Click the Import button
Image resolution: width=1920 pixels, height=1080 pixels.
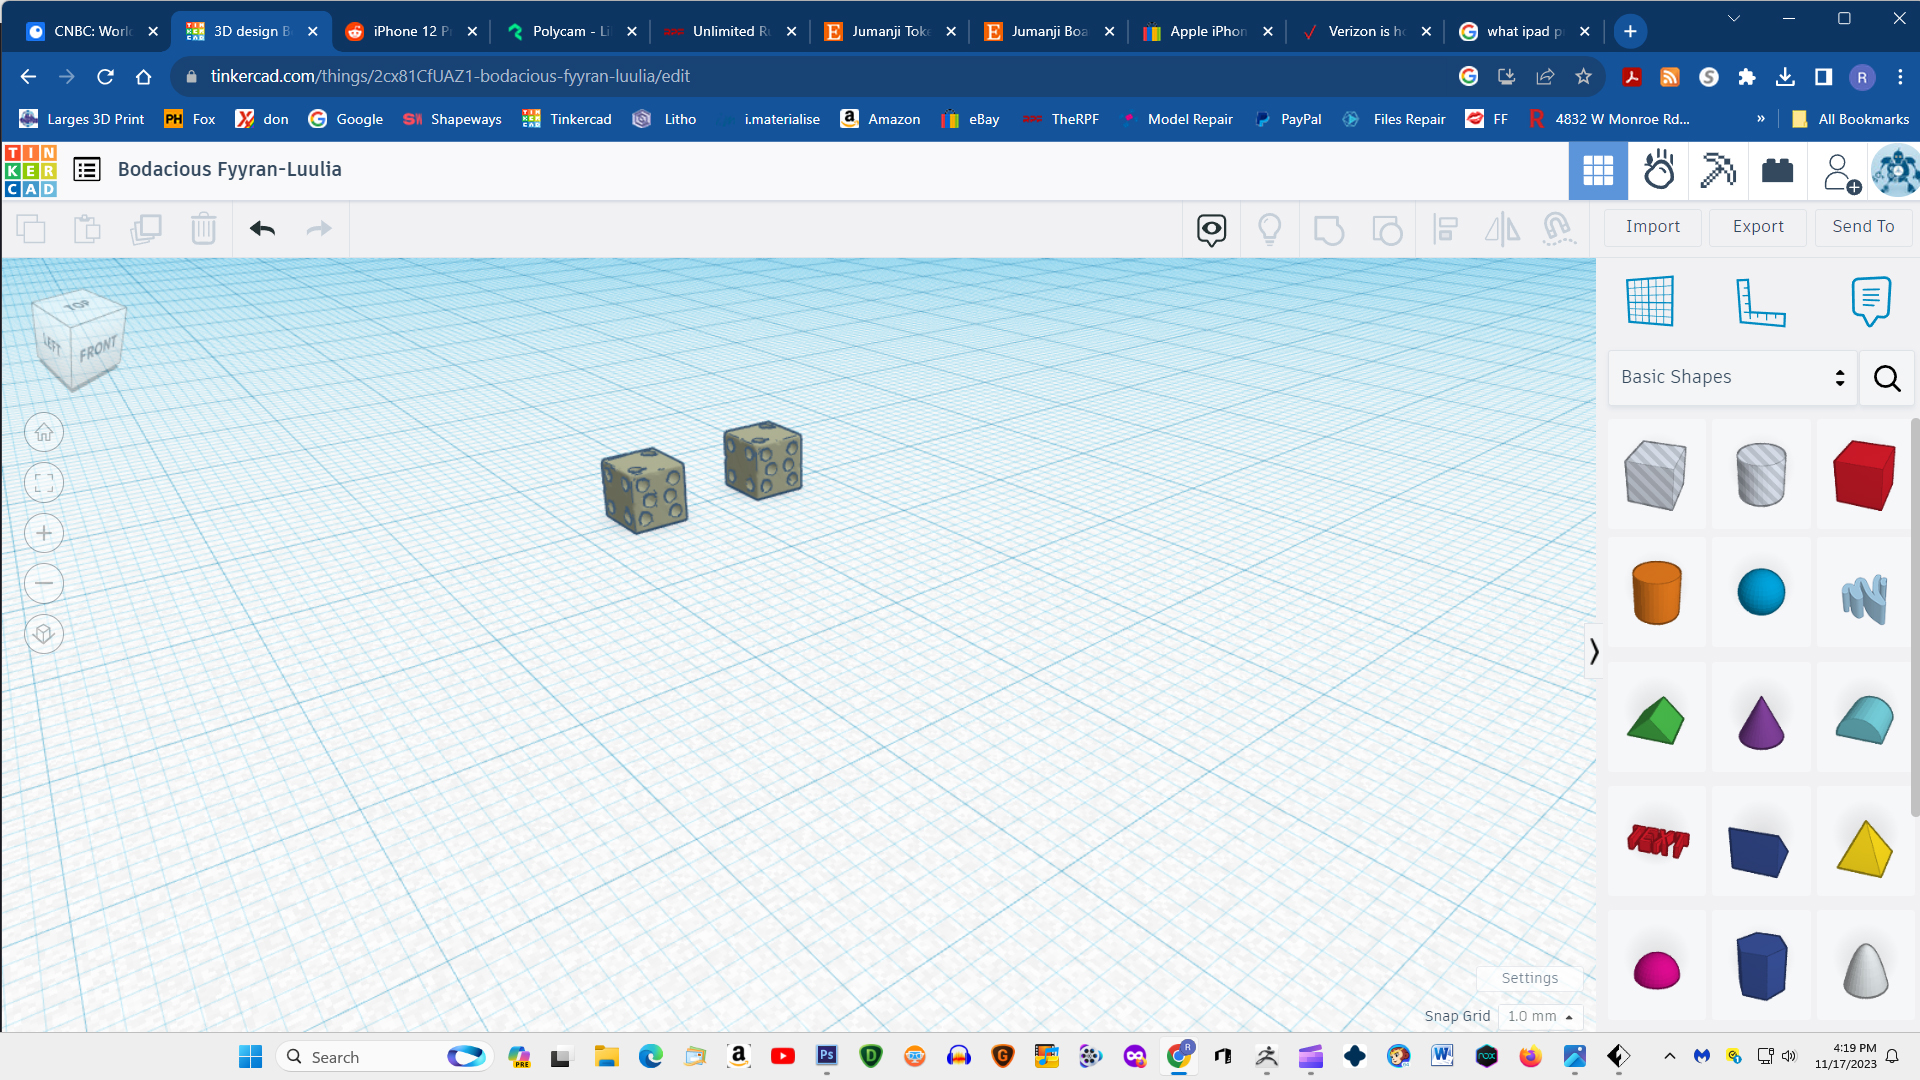pyautogui.click(x=1652, y=227)
